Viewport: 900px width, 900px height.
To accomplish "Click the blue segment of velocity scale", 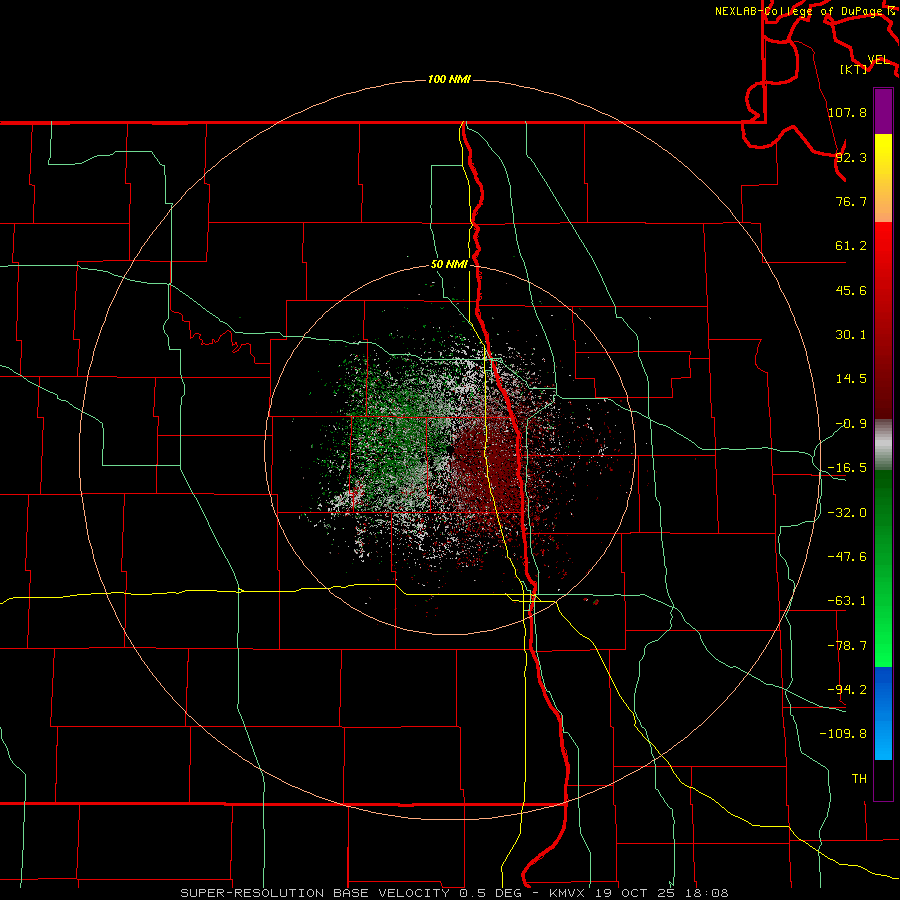I will [883, 713].
